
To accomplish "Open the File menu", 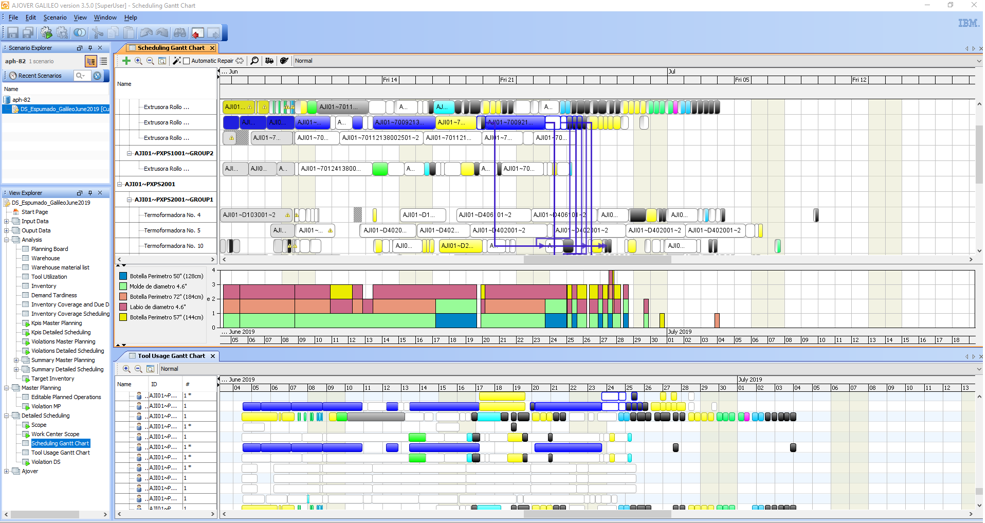I will tap(13, 18).
